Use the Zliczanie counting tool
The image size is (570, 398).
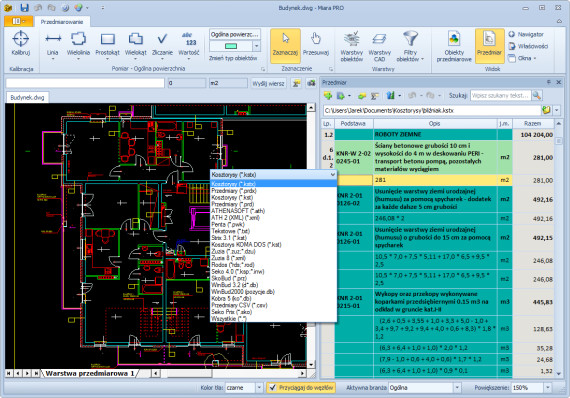tap(162, 44)
